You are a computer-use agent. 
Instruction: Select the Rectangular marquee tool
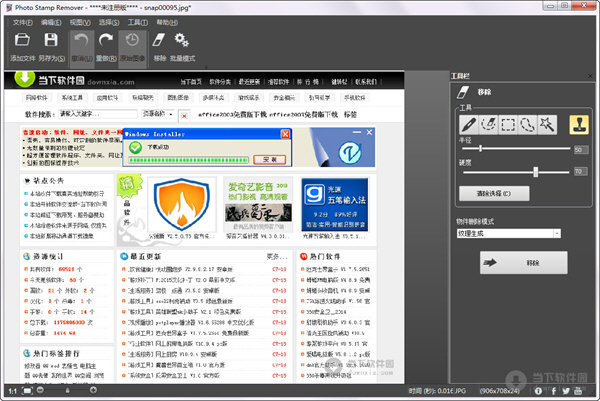(508, 125)
